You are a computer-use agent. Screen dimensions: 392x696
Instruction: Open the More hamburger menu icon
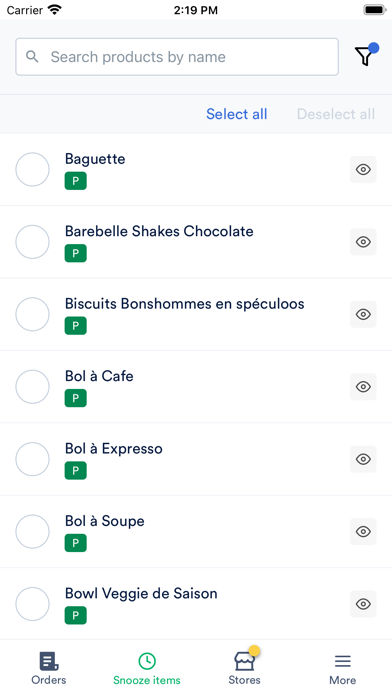[343, 661]
